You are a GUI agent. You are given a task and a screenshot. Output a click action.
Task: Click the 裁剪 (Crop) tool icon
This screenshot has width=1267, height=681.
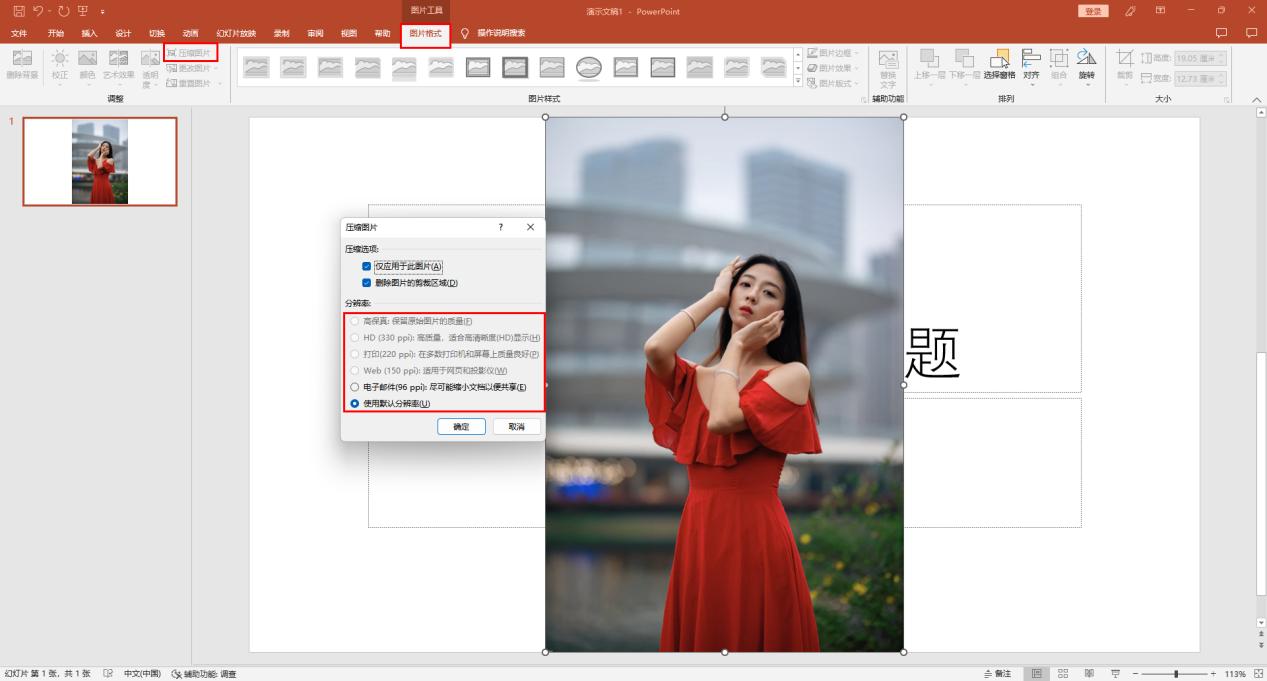[1125, 60]
